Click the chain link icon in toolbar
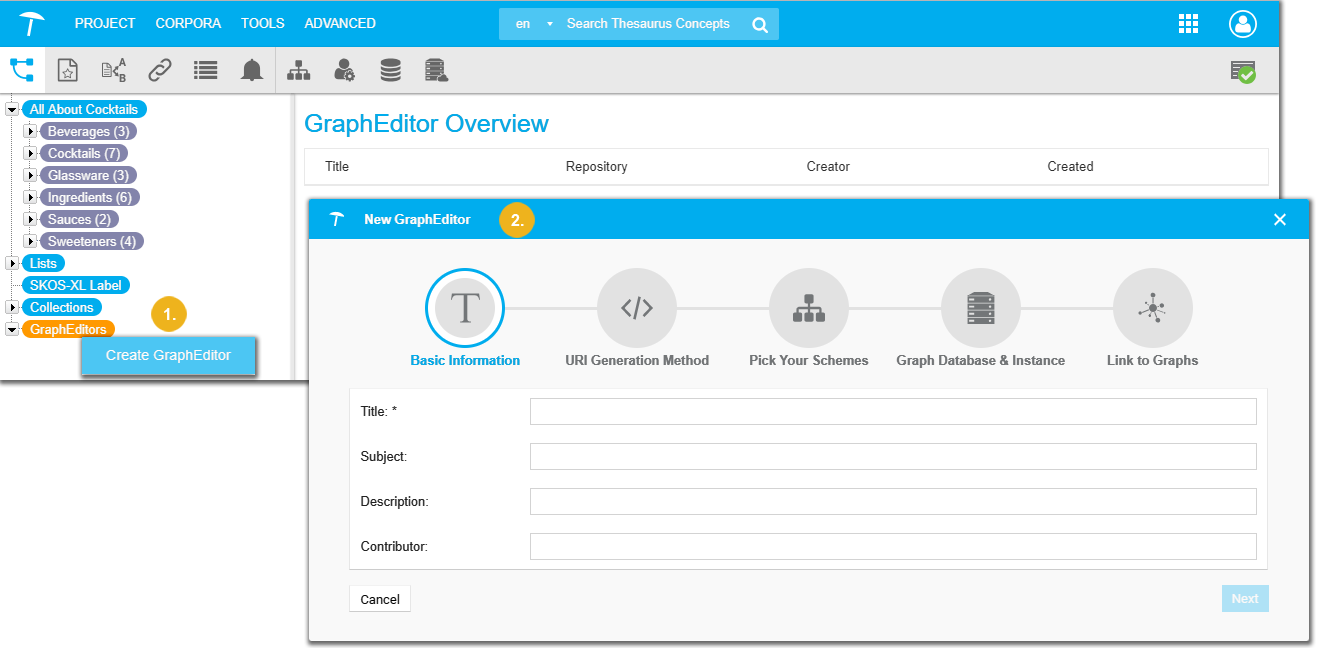Viewport: 1318px width, 648px height. coord(160,70)
